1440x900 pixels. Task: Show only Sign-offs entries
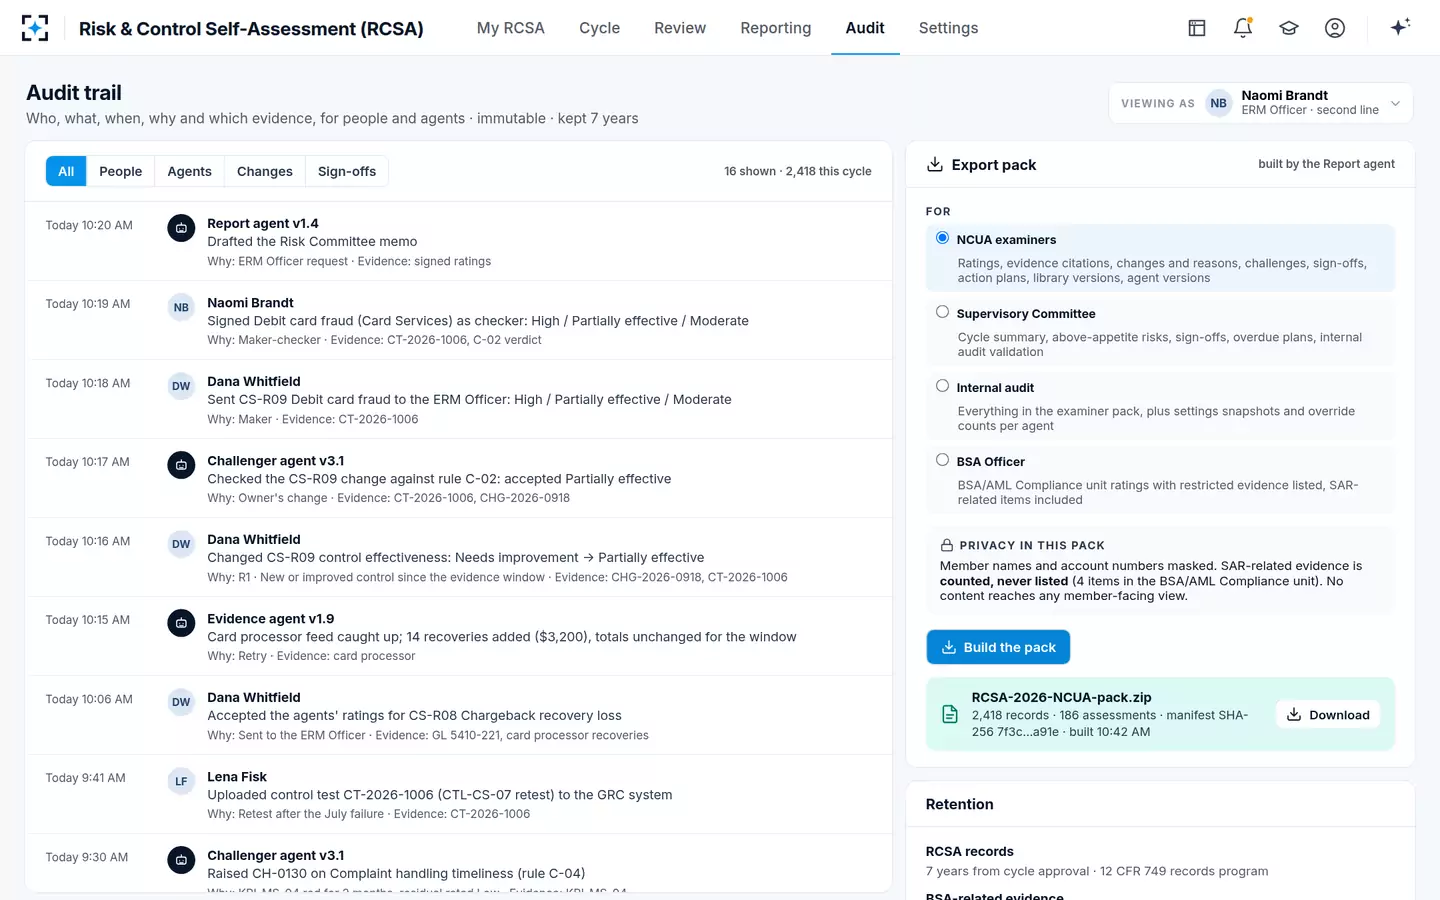pos(347,171)
